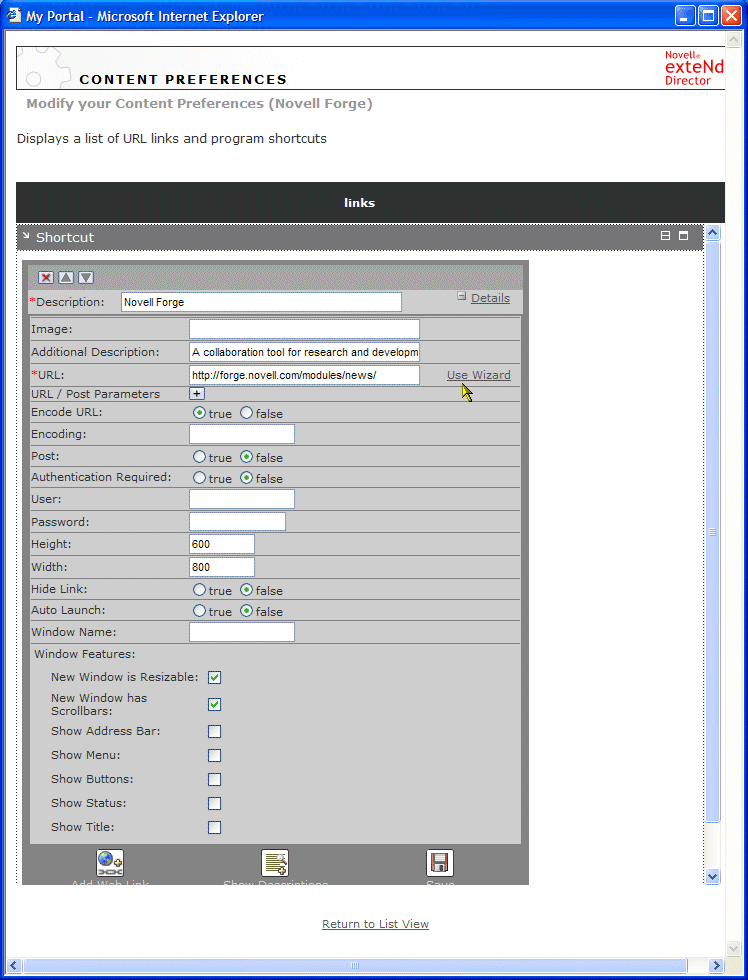
Task: Move shortcut up with the up arrow icon
Action: (x=66, y=278)
